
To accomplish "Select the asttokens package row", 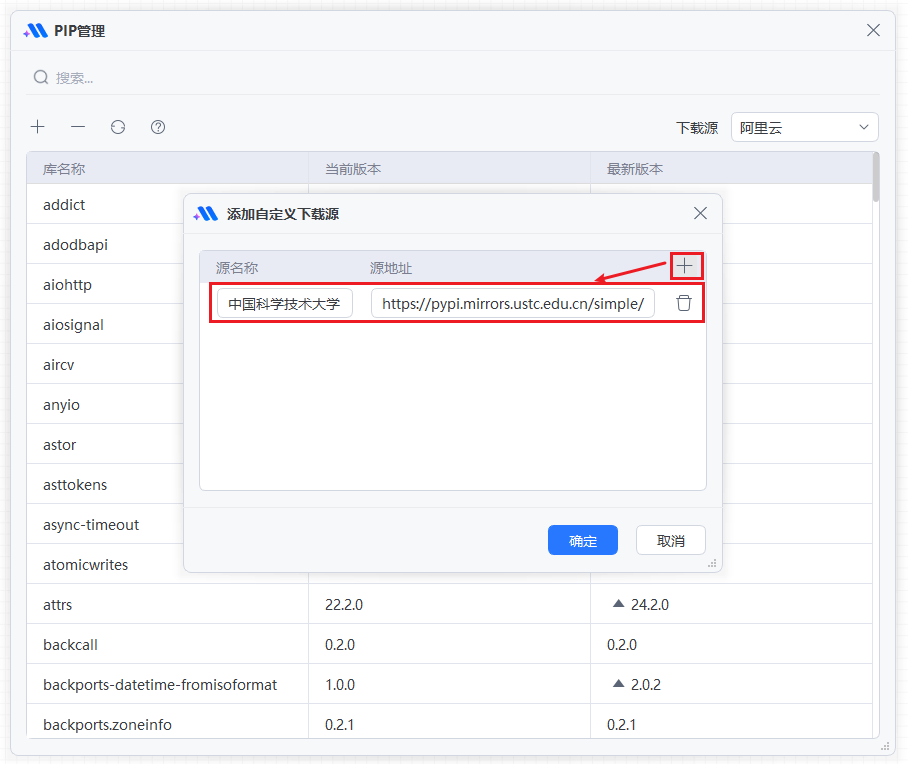I will (105, 484).
